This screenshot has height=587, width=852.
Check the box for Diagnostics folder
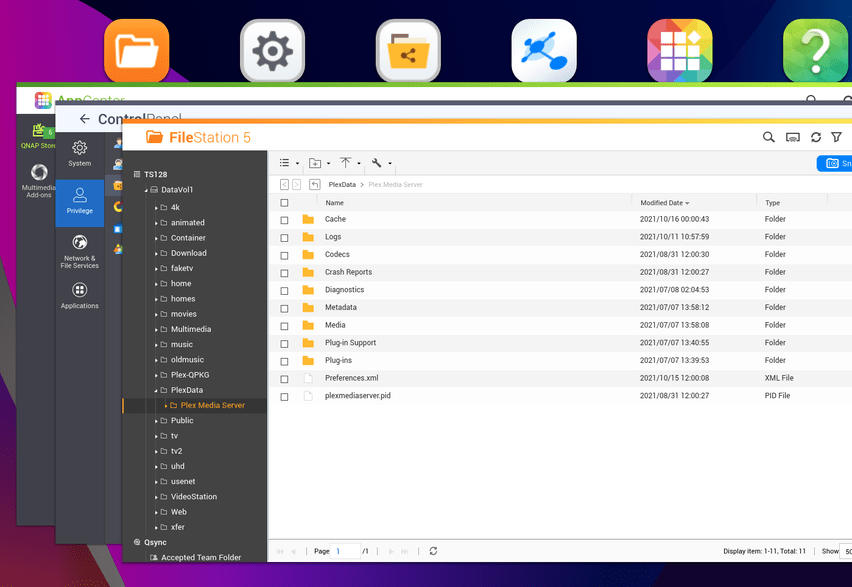coord(284,291)
